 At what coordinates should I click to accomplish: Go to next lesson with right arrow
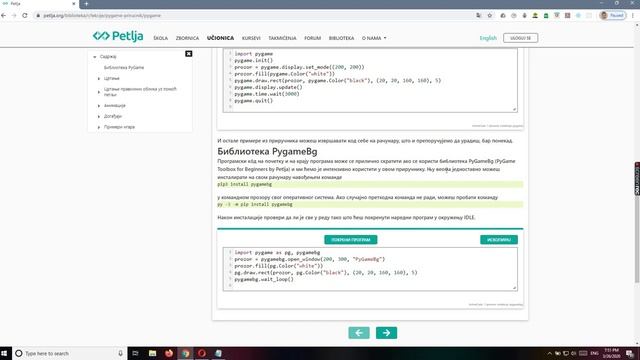(x=386, y=333)
